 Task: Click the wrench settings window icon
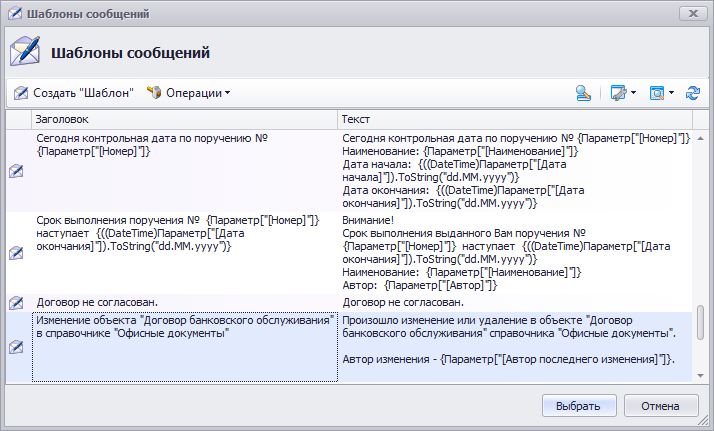(619, 93)
